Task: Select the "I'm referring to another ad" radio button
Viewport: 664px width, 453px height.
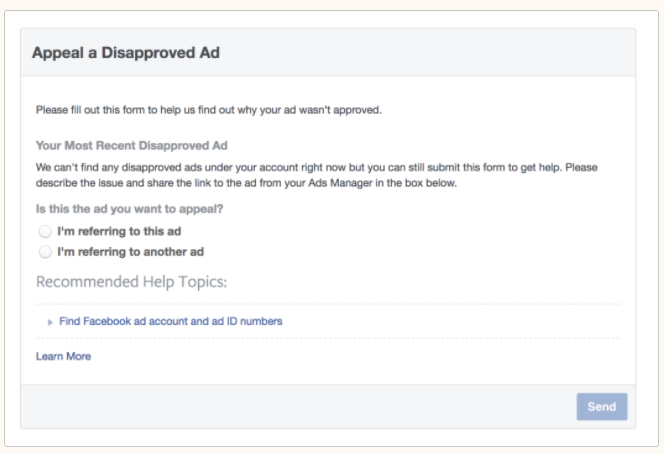Action: pos(44,252)
